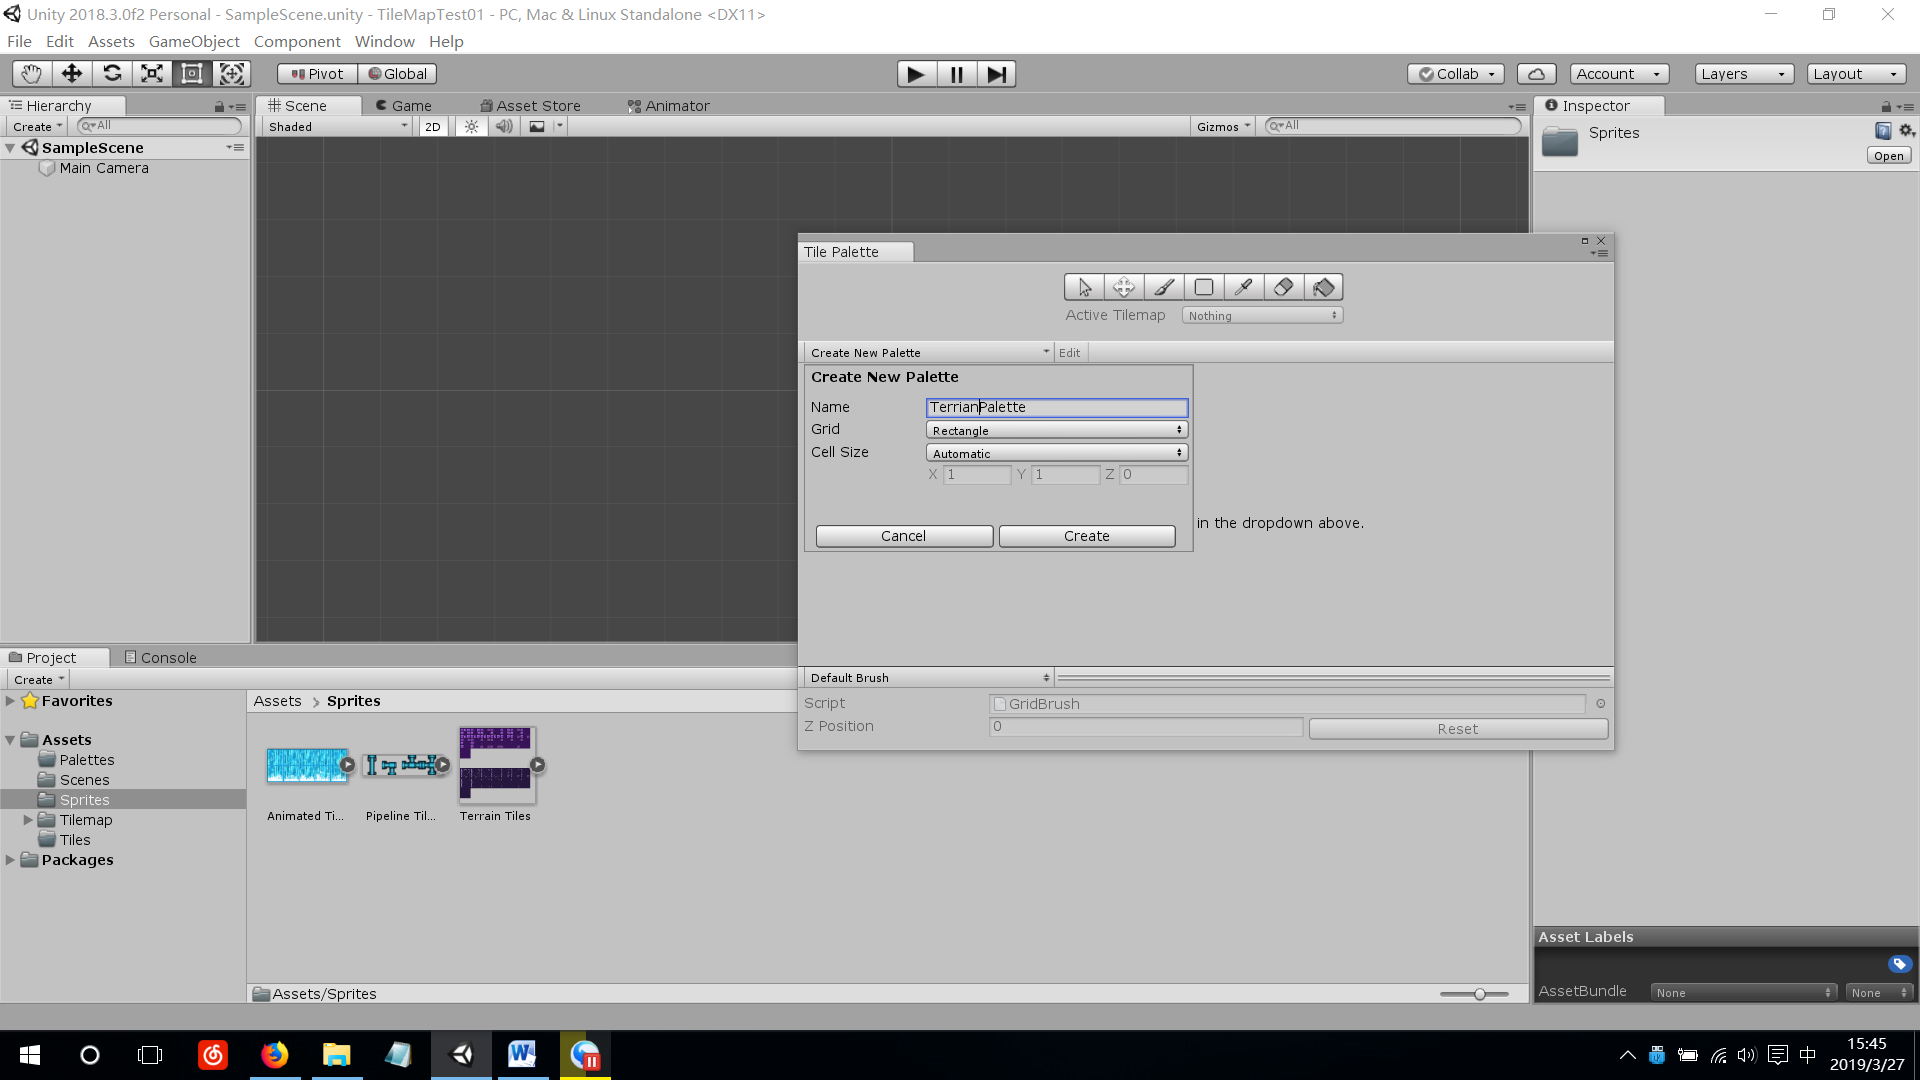
Task: Adjust the Project icon size slider
Action: [x=1479, y=994]
